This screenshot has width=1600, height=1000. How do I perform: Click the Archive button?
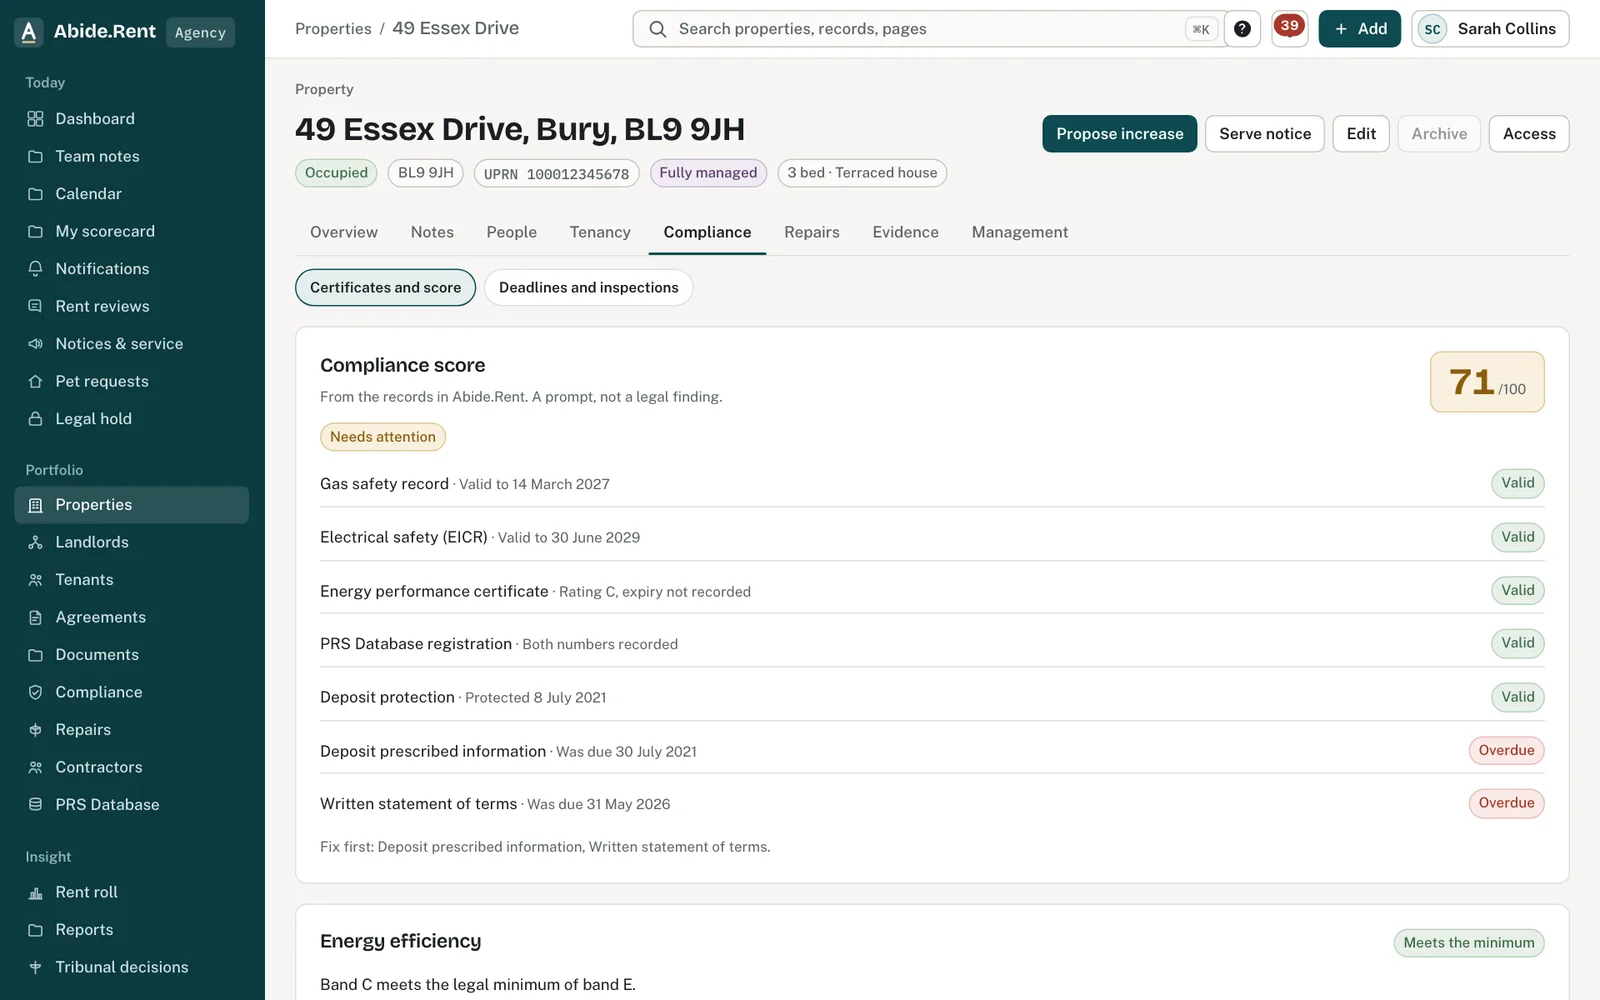1439,134
